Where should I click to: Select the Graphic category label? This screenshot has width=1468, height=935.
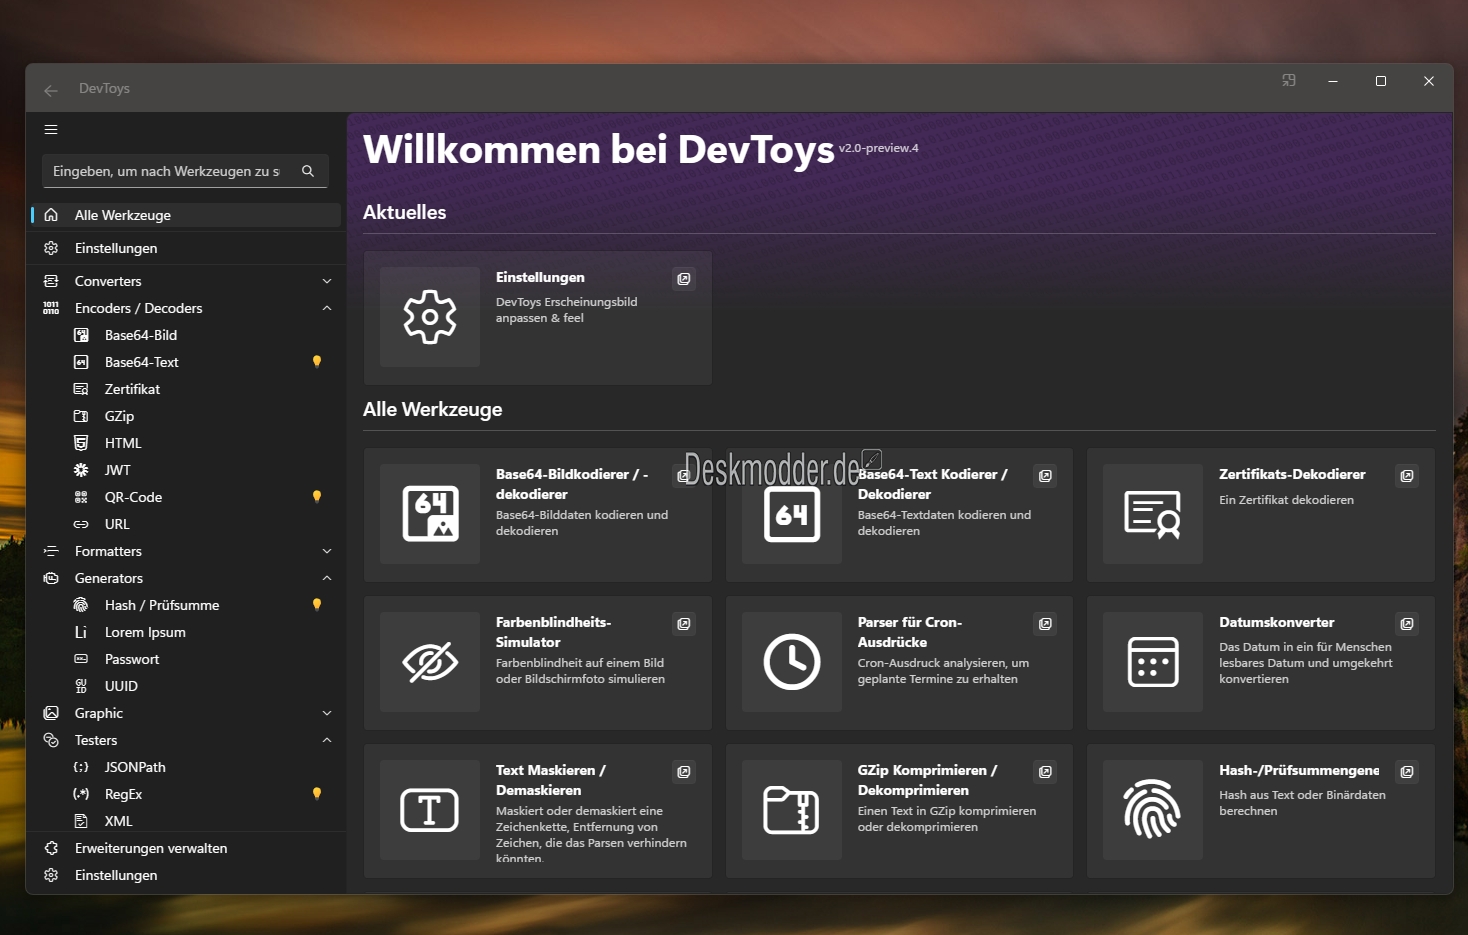[x=99, y=713]
